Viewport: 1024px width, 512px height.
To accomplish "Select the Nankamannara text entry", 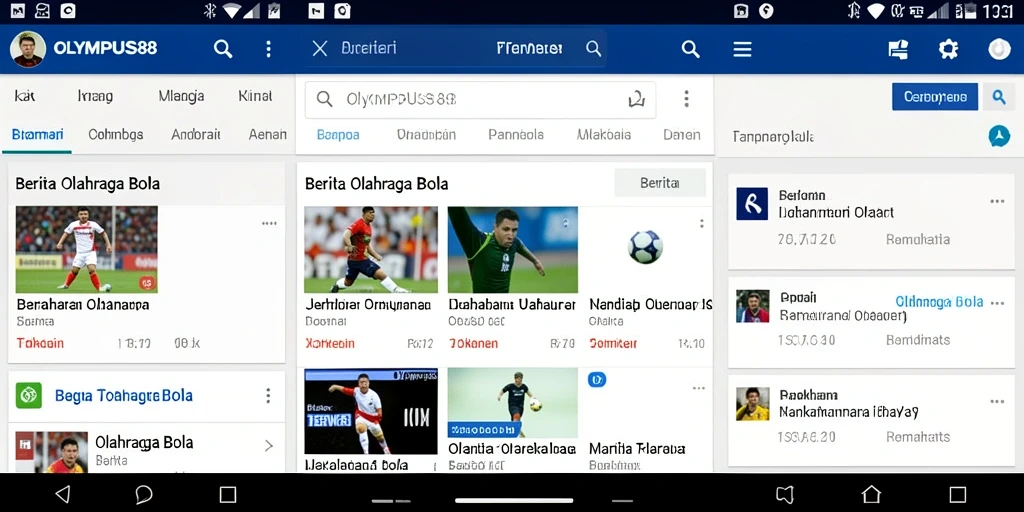I will coord(848,413).
